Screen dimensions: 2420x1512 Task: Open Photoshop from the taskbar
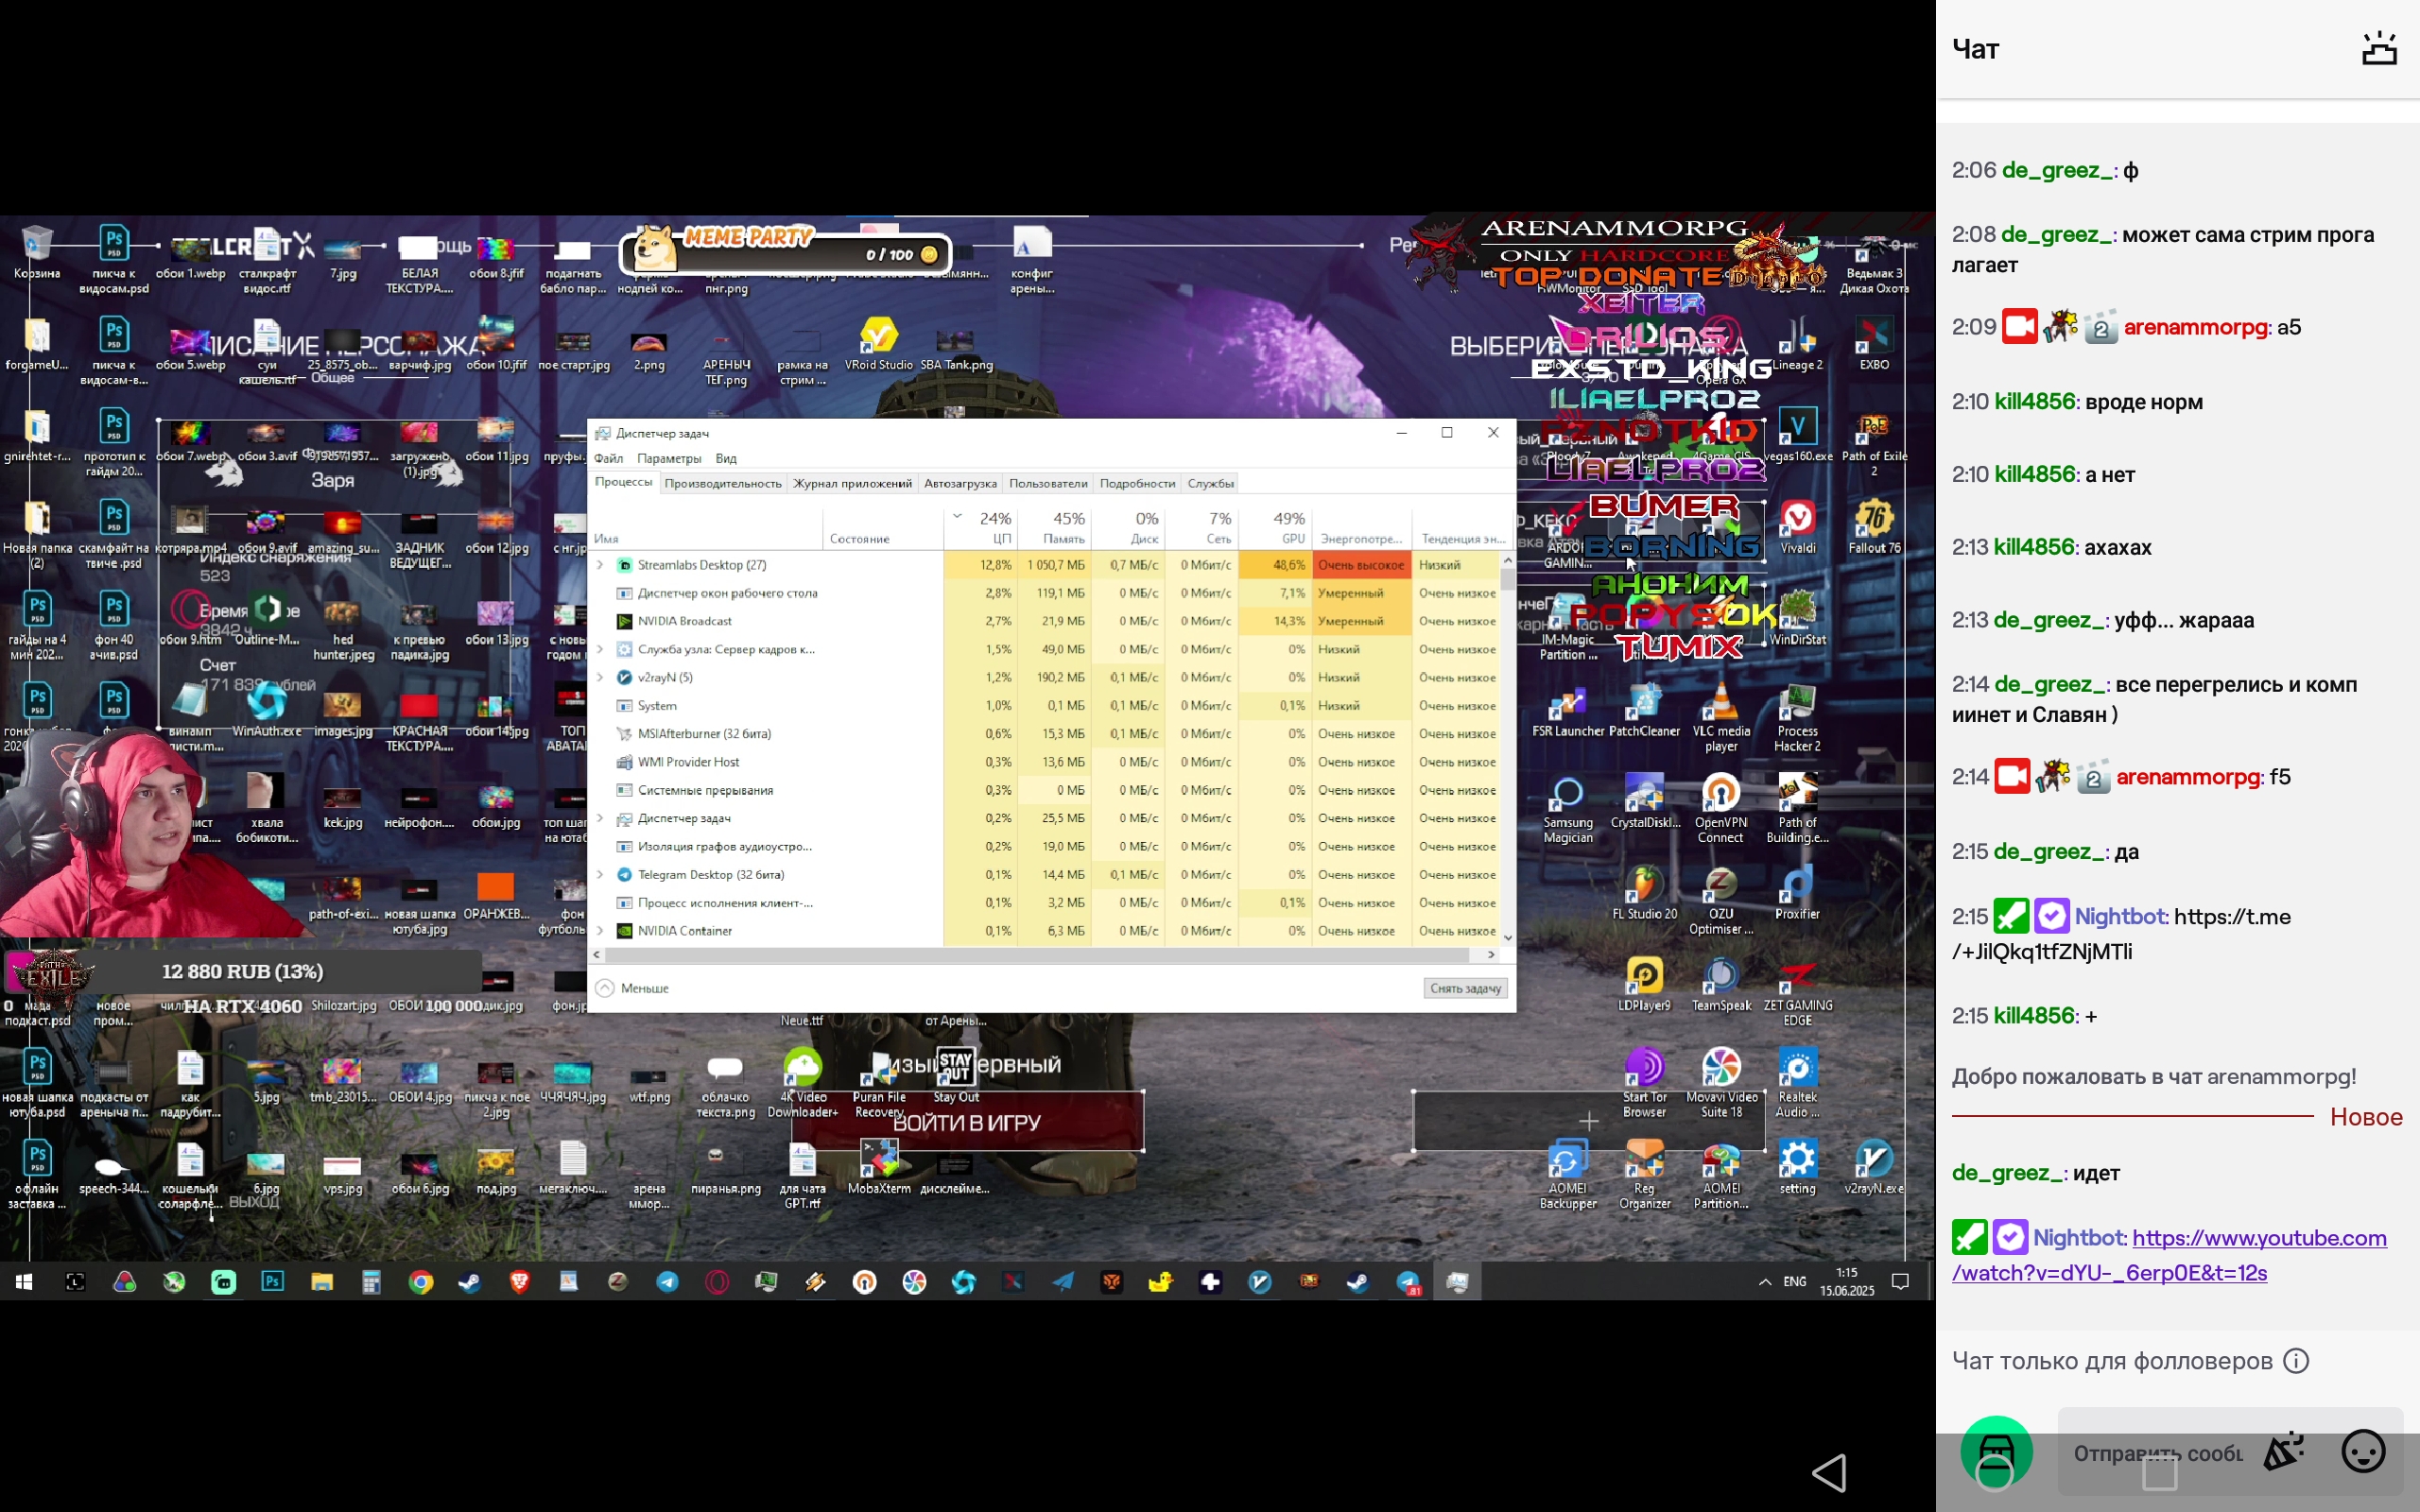tap(272, 1282)
